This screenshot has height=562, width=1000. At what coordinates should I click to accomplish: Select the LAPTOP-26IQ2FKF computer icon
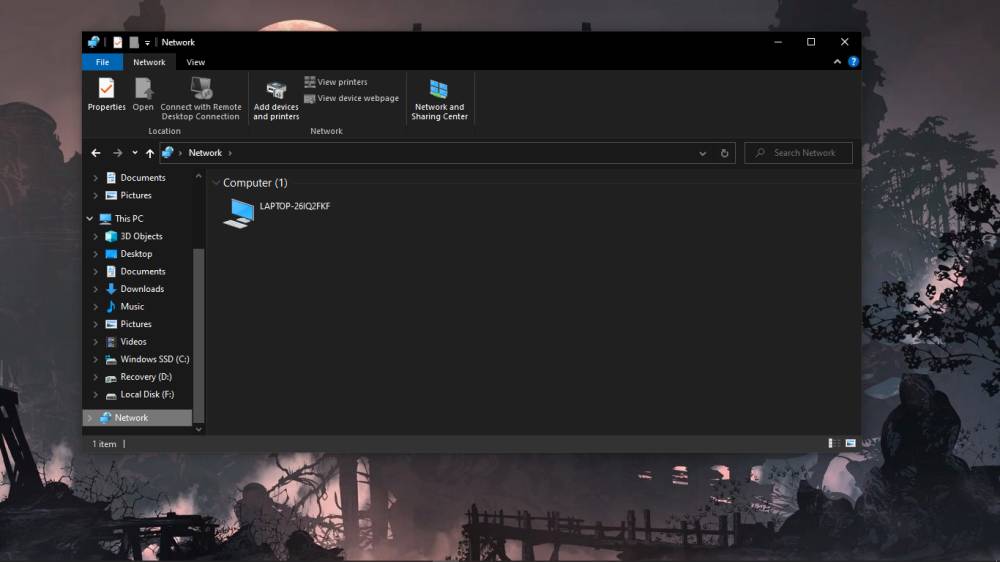click(239, 213)
